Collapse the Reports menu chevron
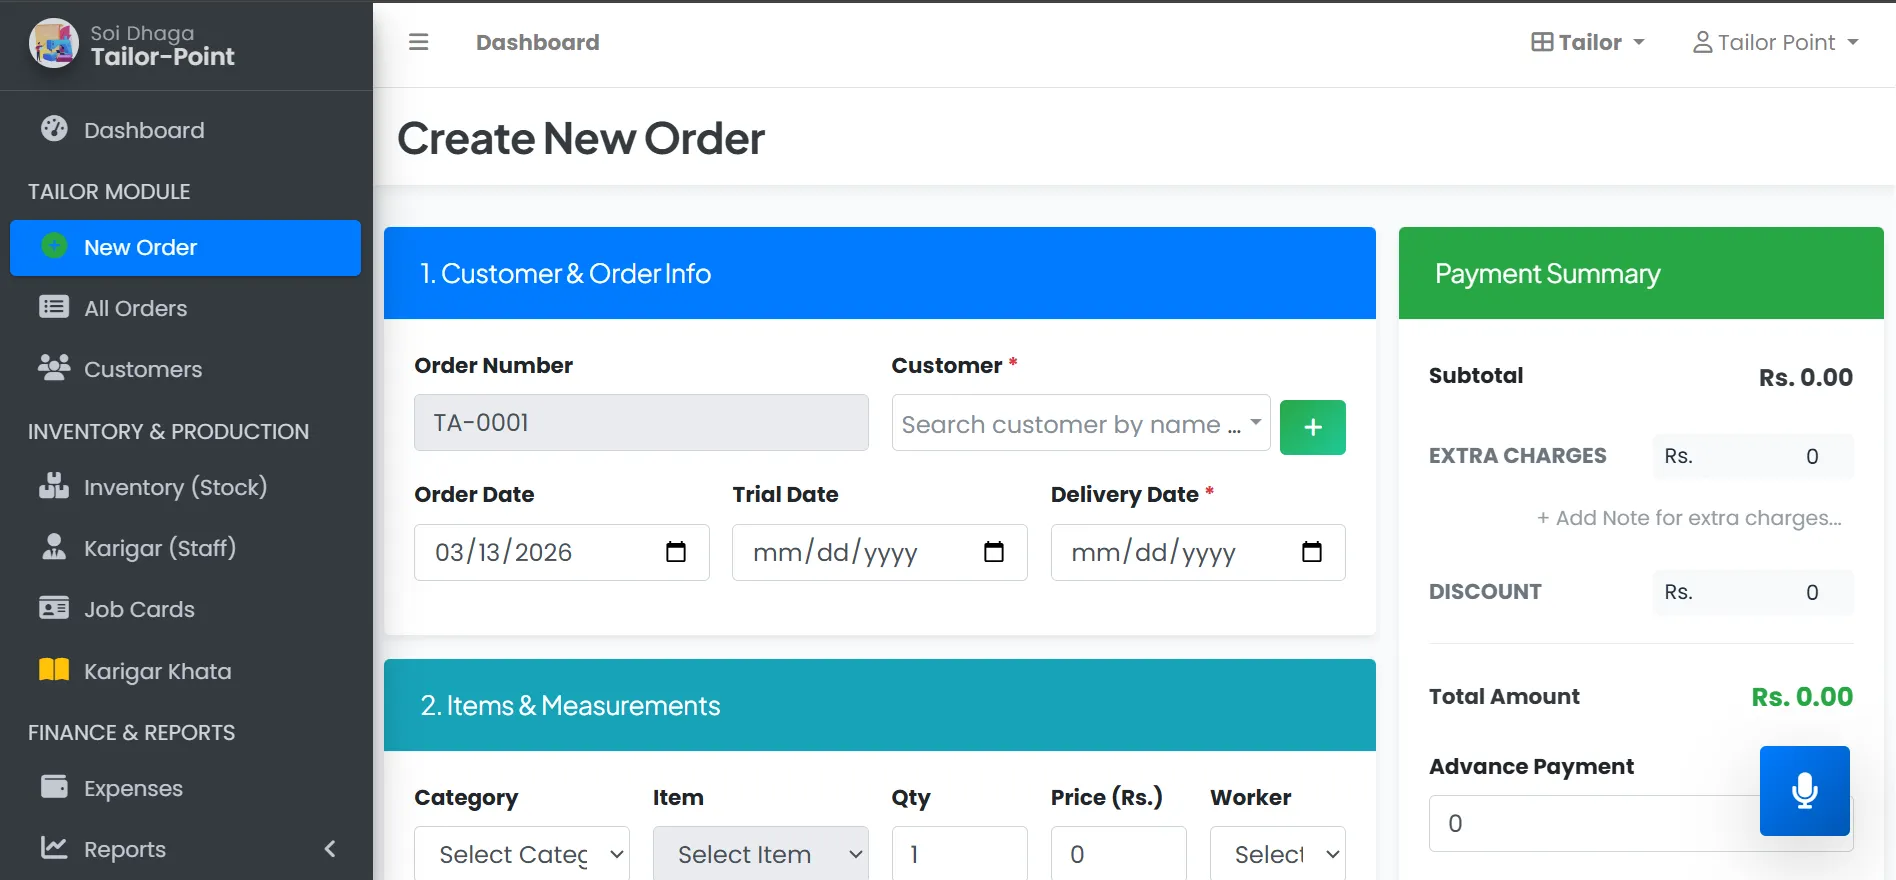The image size is (1896, 880). (x=330, y=848)
